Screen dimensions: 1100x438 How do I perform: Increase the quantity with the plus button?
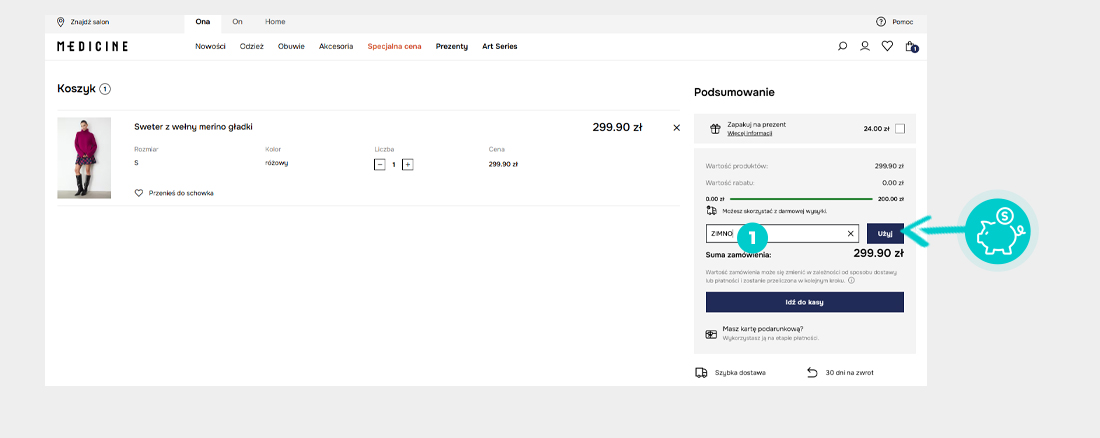408,164
